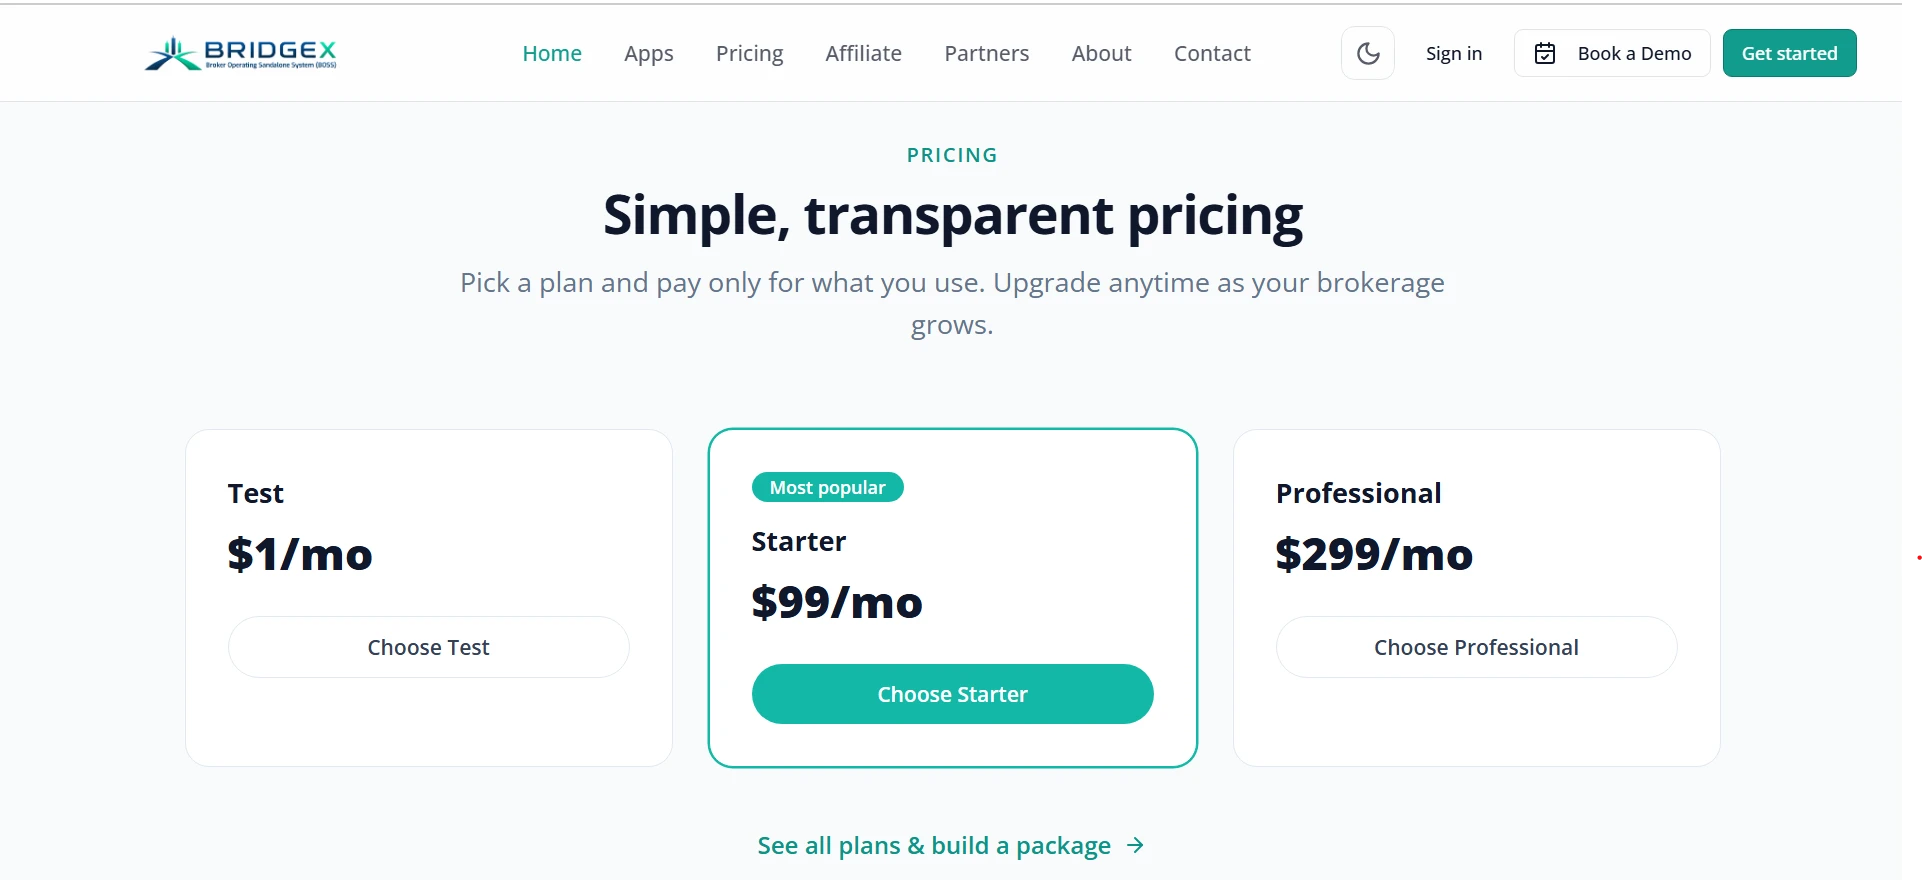This screenshot has width=1922, height=880.
Task: Click the arrow icon next to See all plans
Action: pos(1135,846)
